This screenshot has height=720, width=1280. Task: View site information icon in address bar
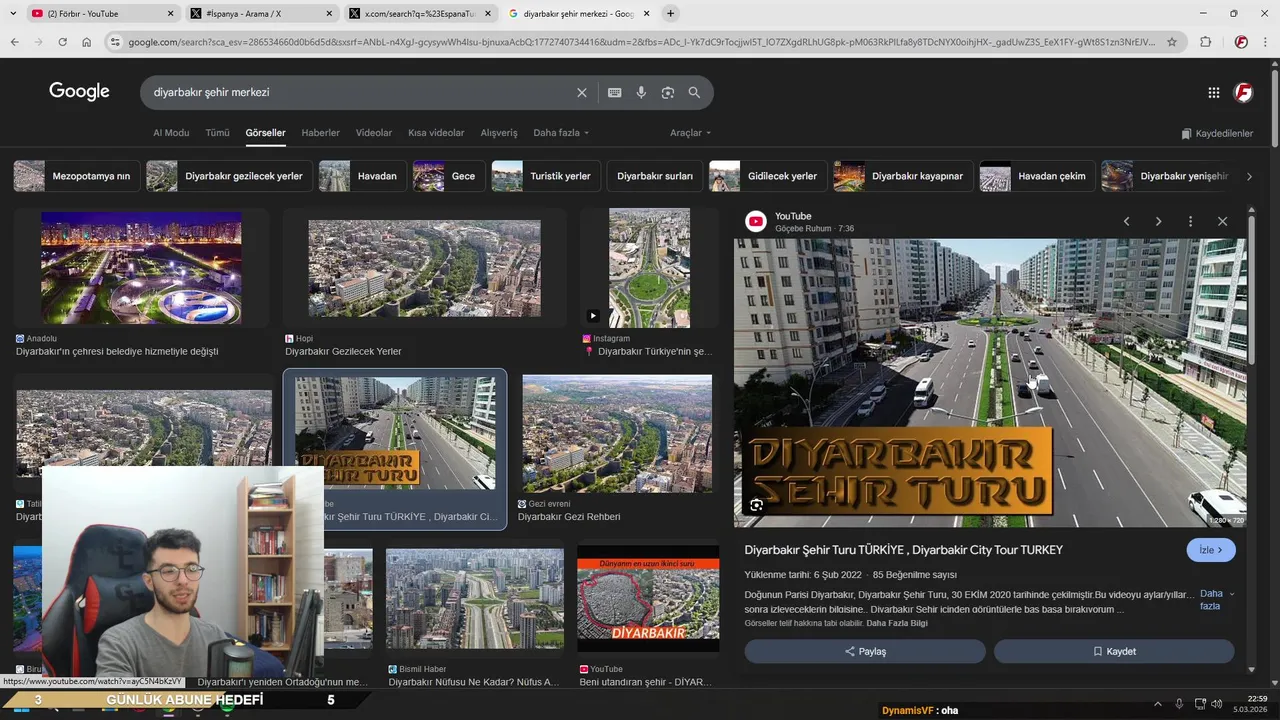[115, 42]
